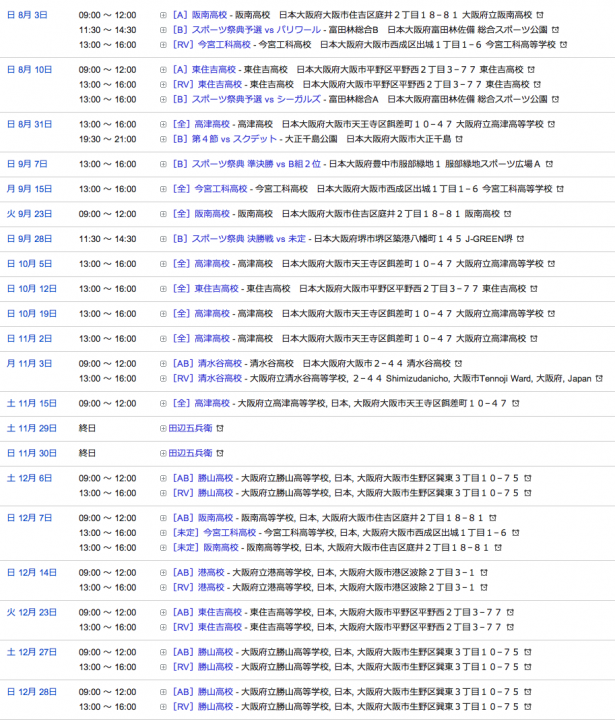Open map icon for 11月30日 田辺五兵衛 event
This screenshot has width=615, height=720.
click(220, 453)
